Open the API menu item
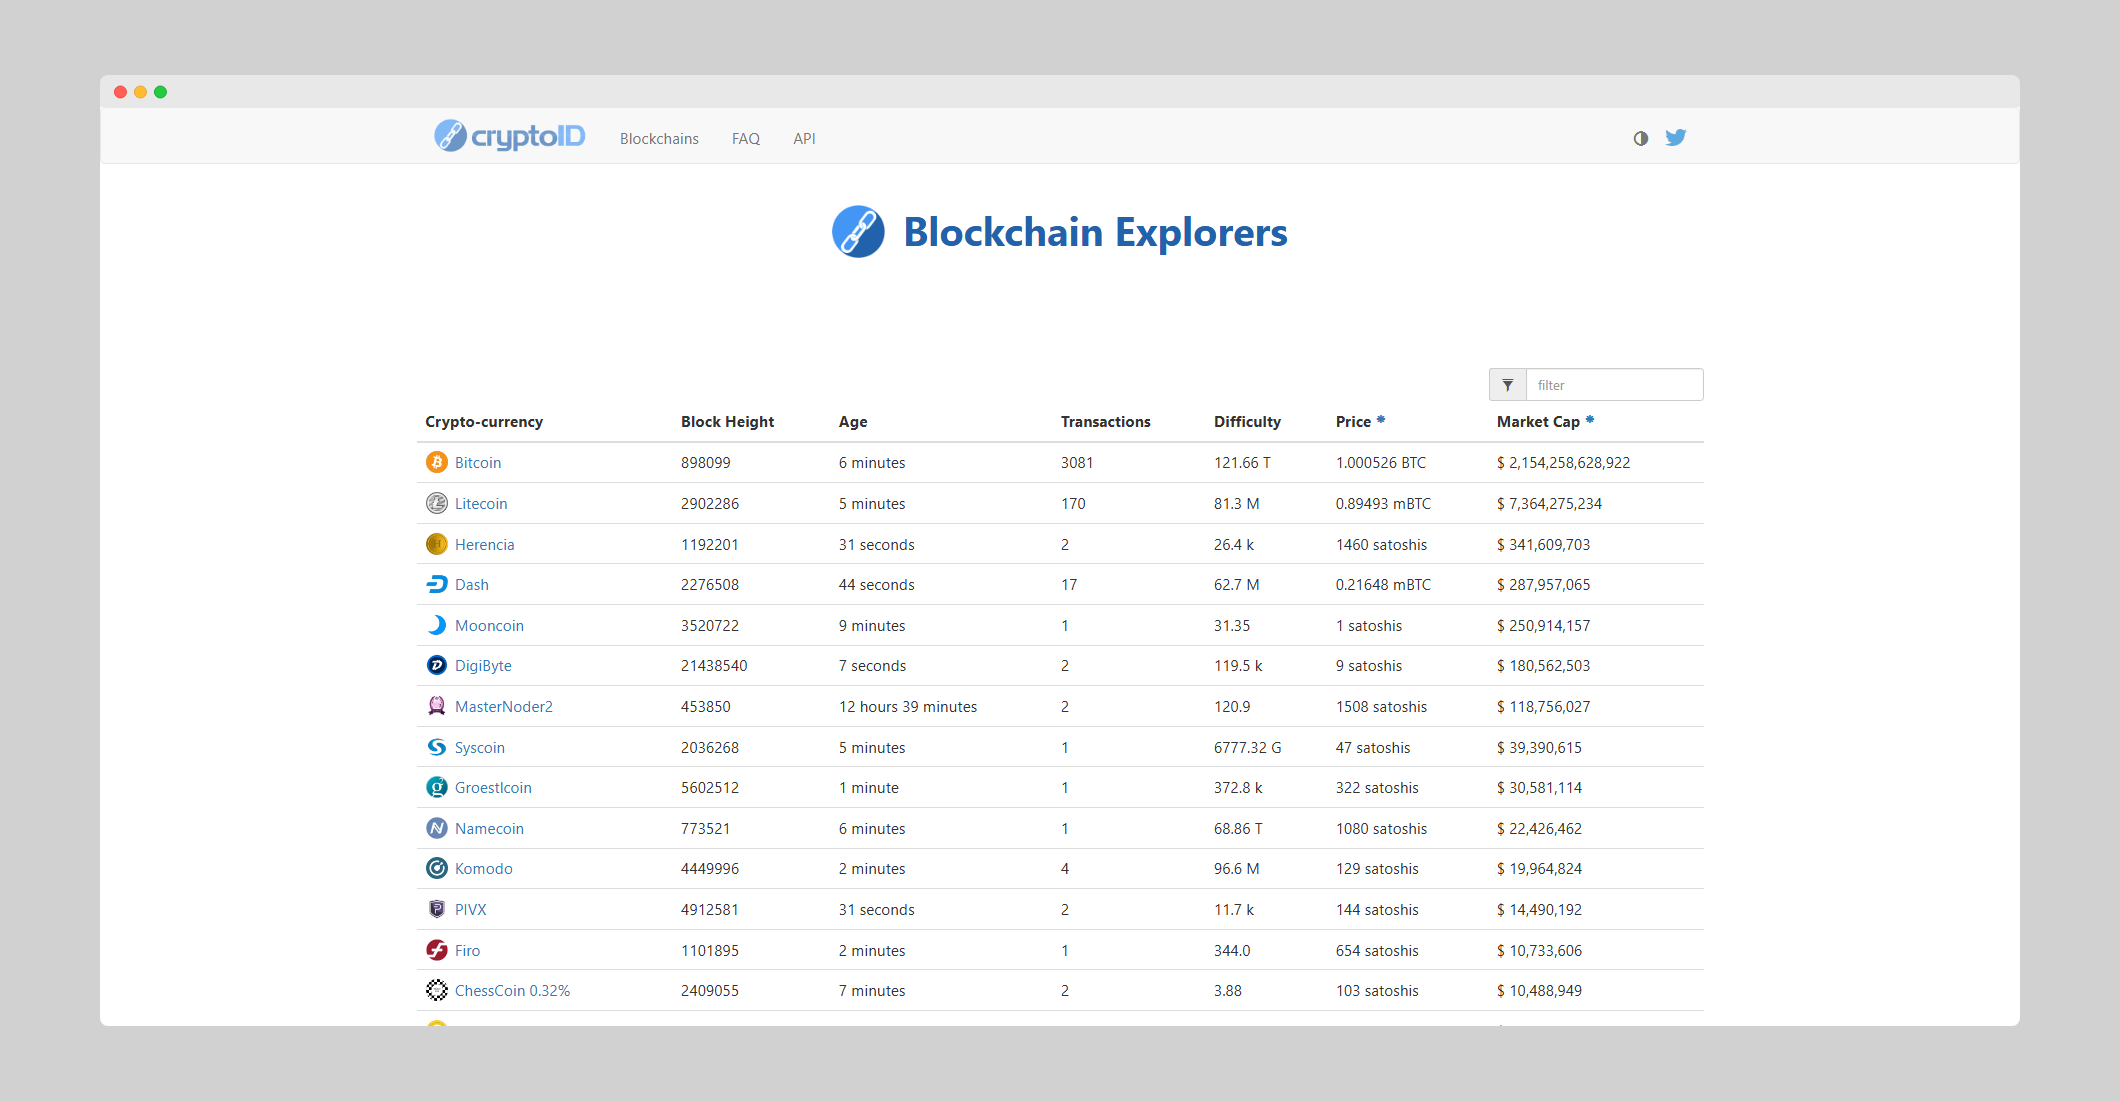 coord(804,139)
